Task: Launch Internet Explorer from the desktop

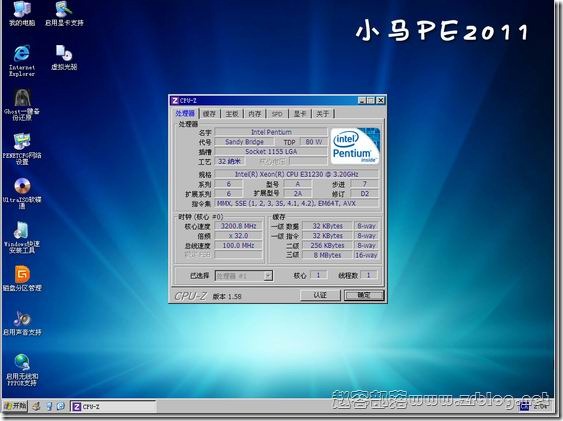Action: 22,60
